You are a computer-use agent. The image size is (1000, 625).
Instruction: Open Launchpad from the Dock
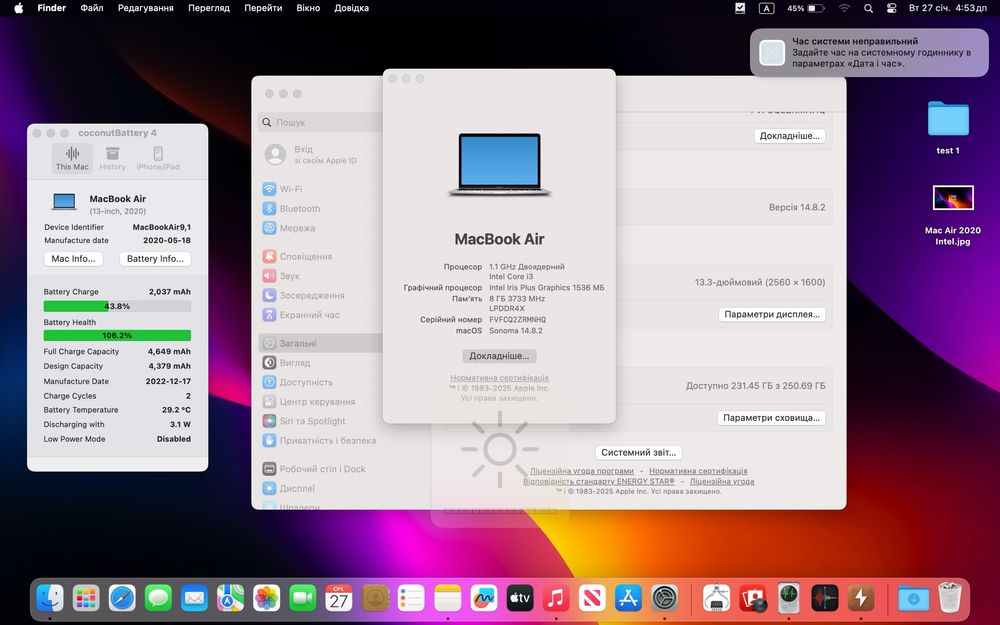tap(86, 598)
